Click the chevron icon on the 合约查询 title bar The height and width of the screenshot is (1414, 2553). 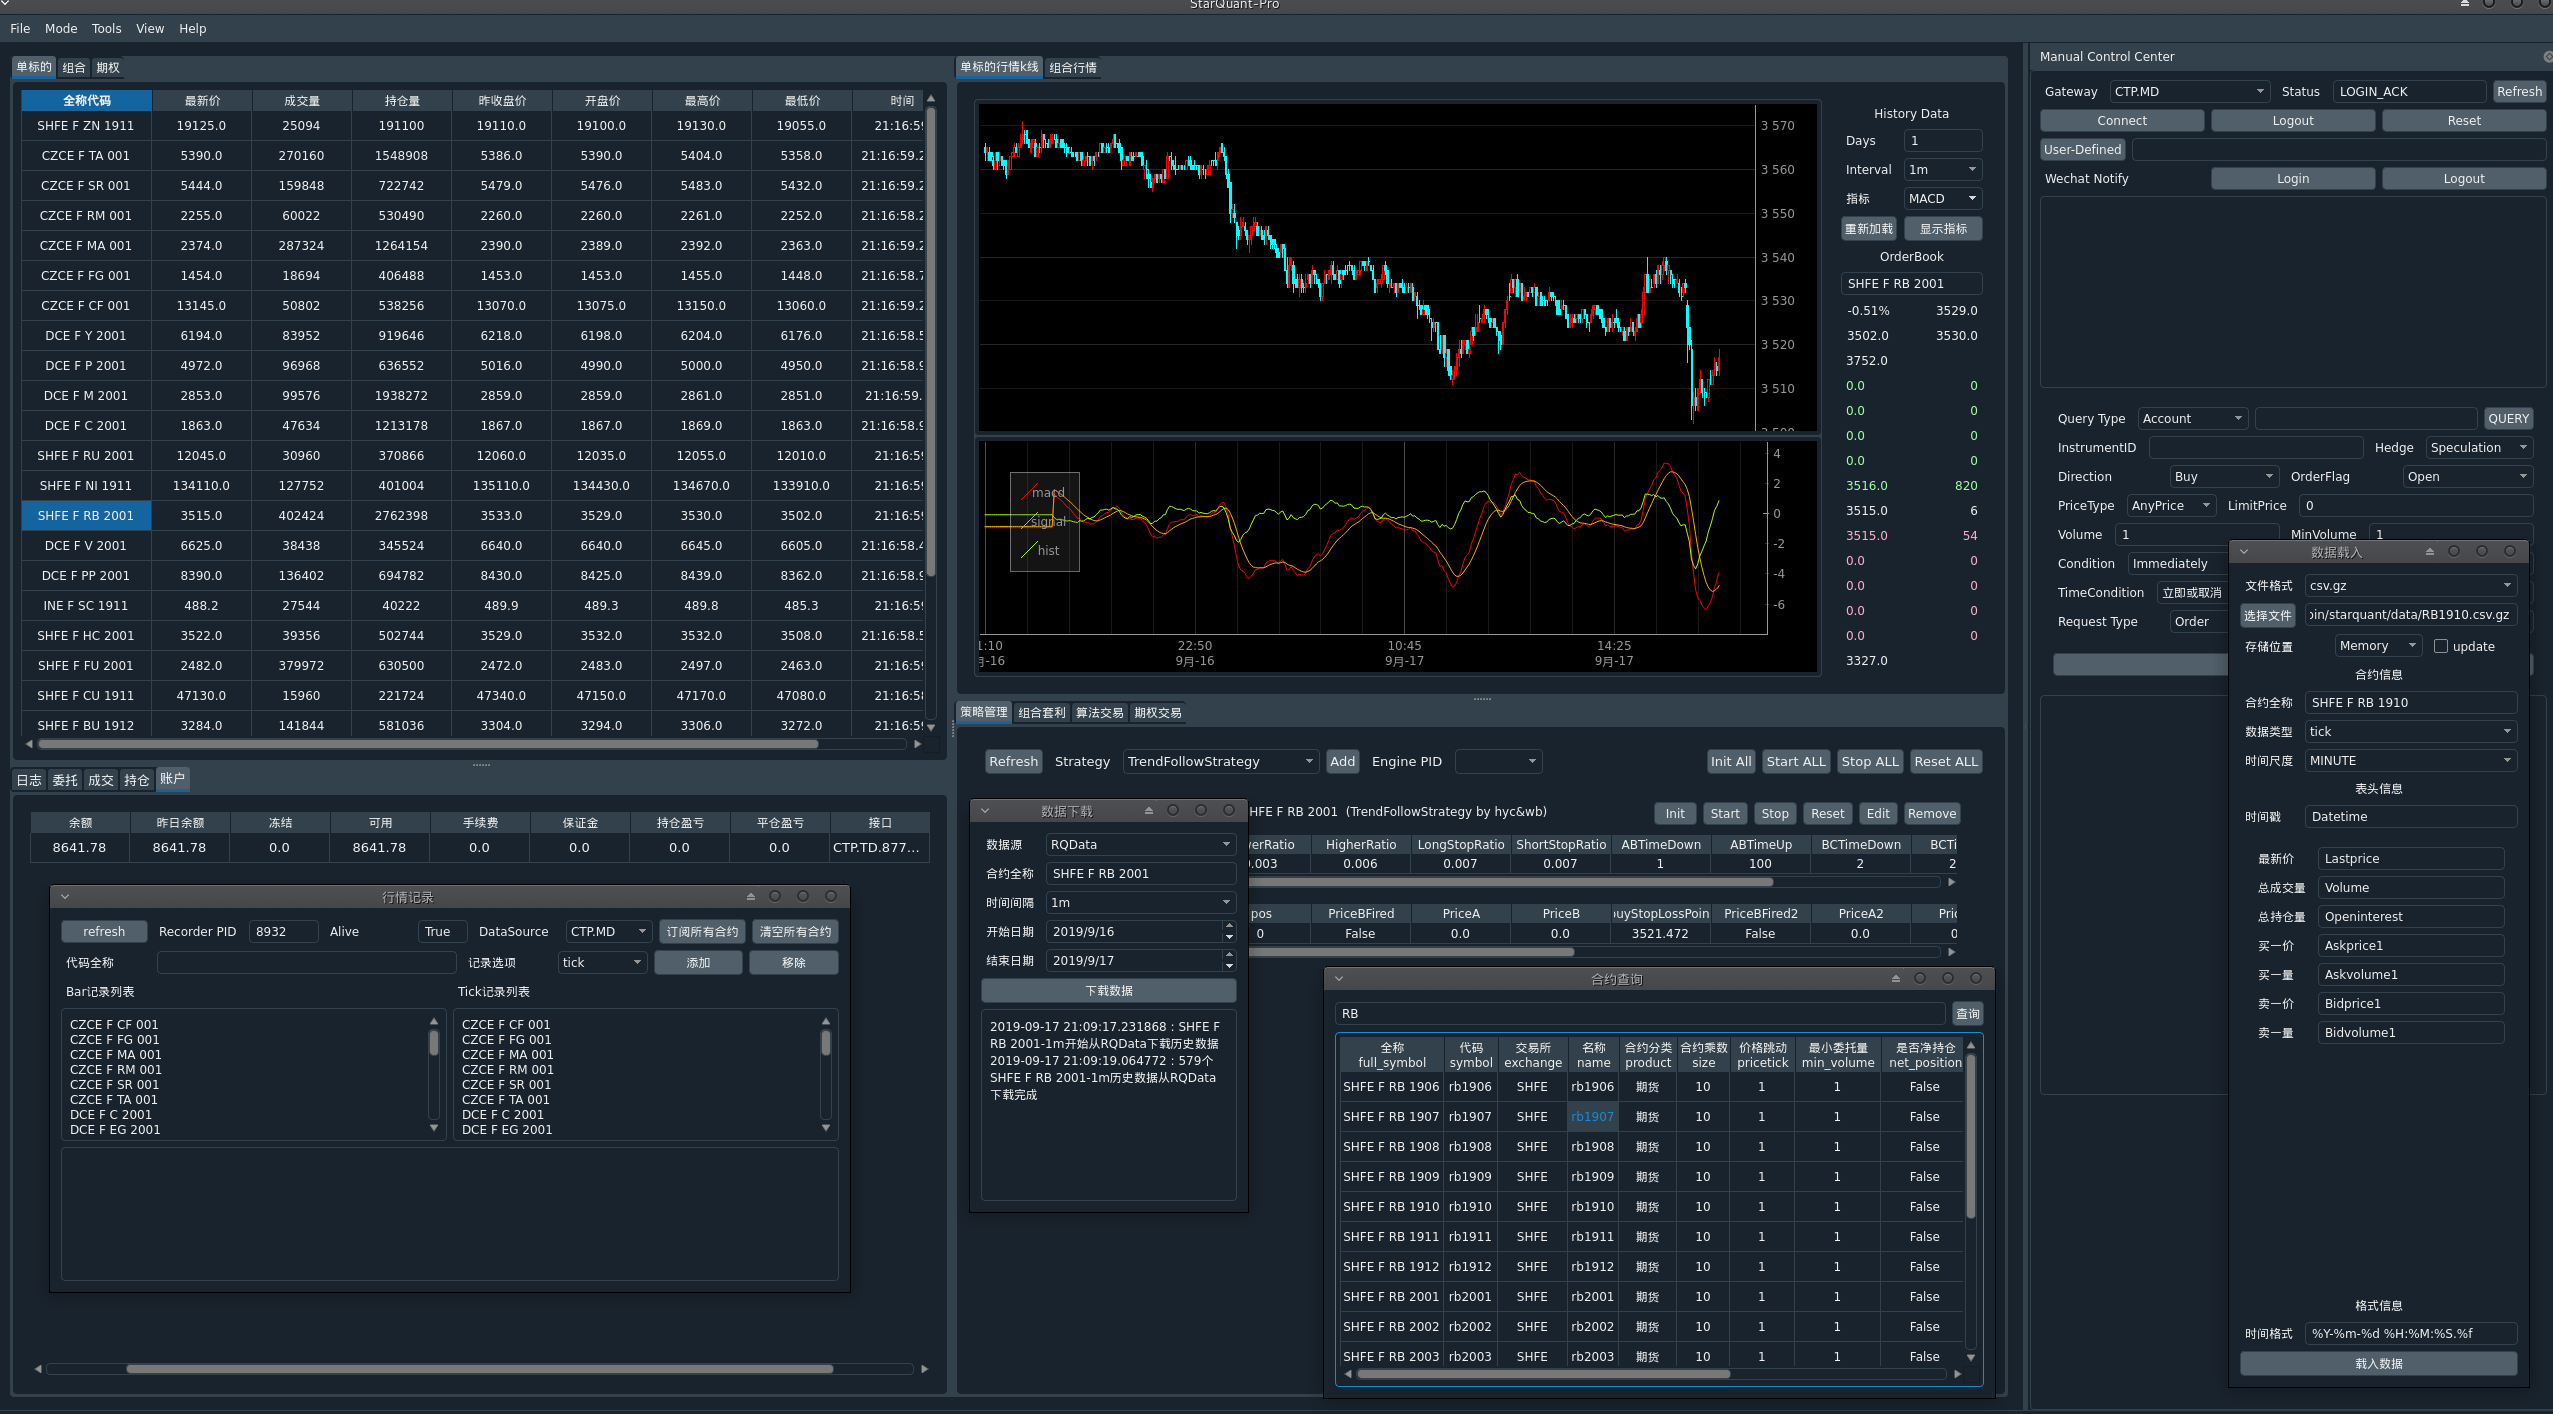[1339, 979]
